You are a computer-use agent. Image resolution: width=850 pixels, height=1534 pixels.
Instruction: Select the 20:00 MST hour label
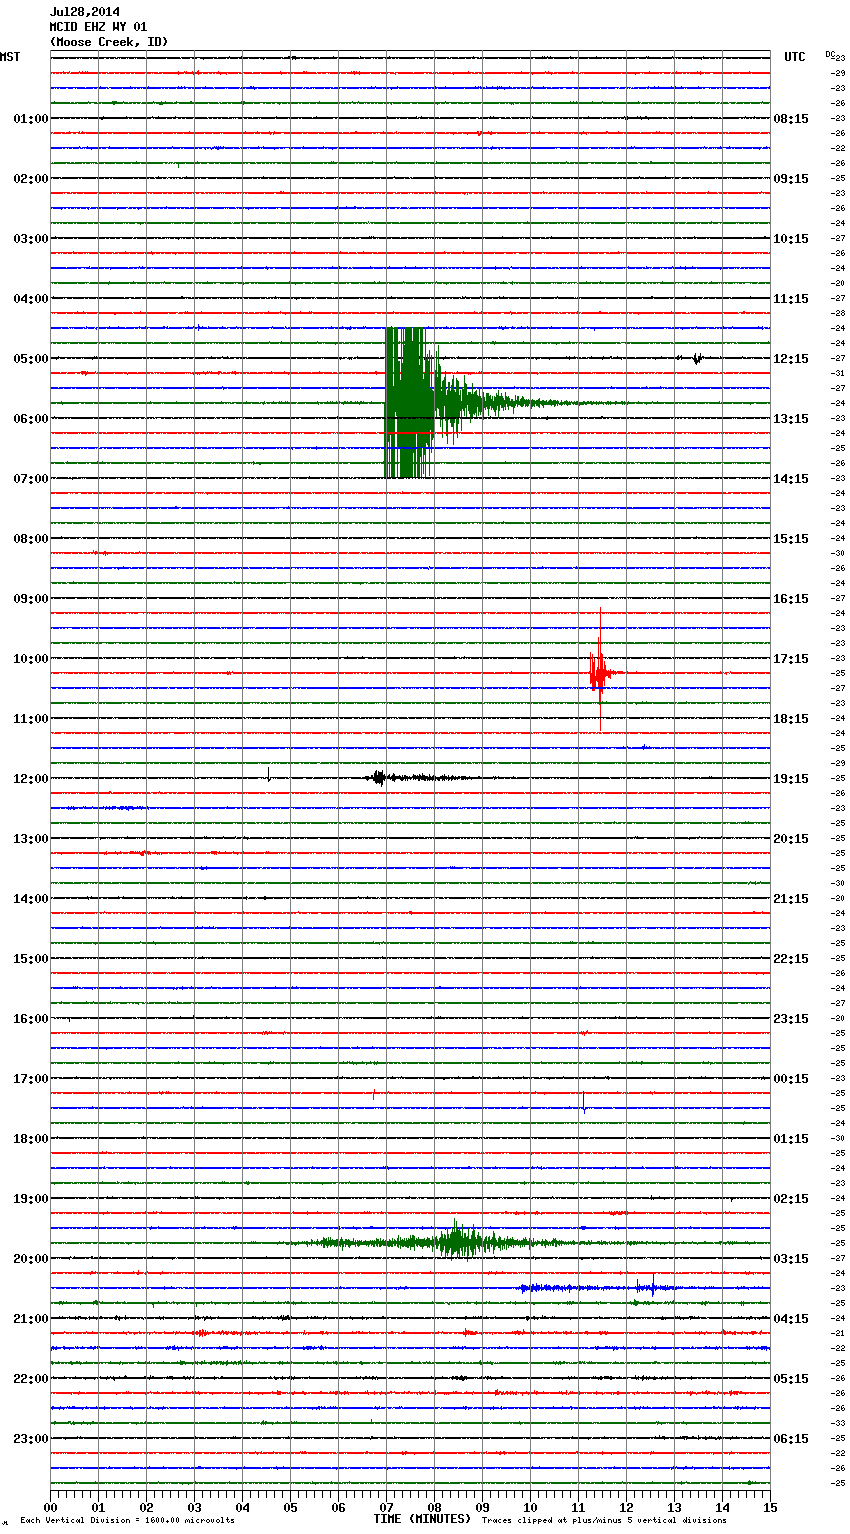click(31, 1259)
